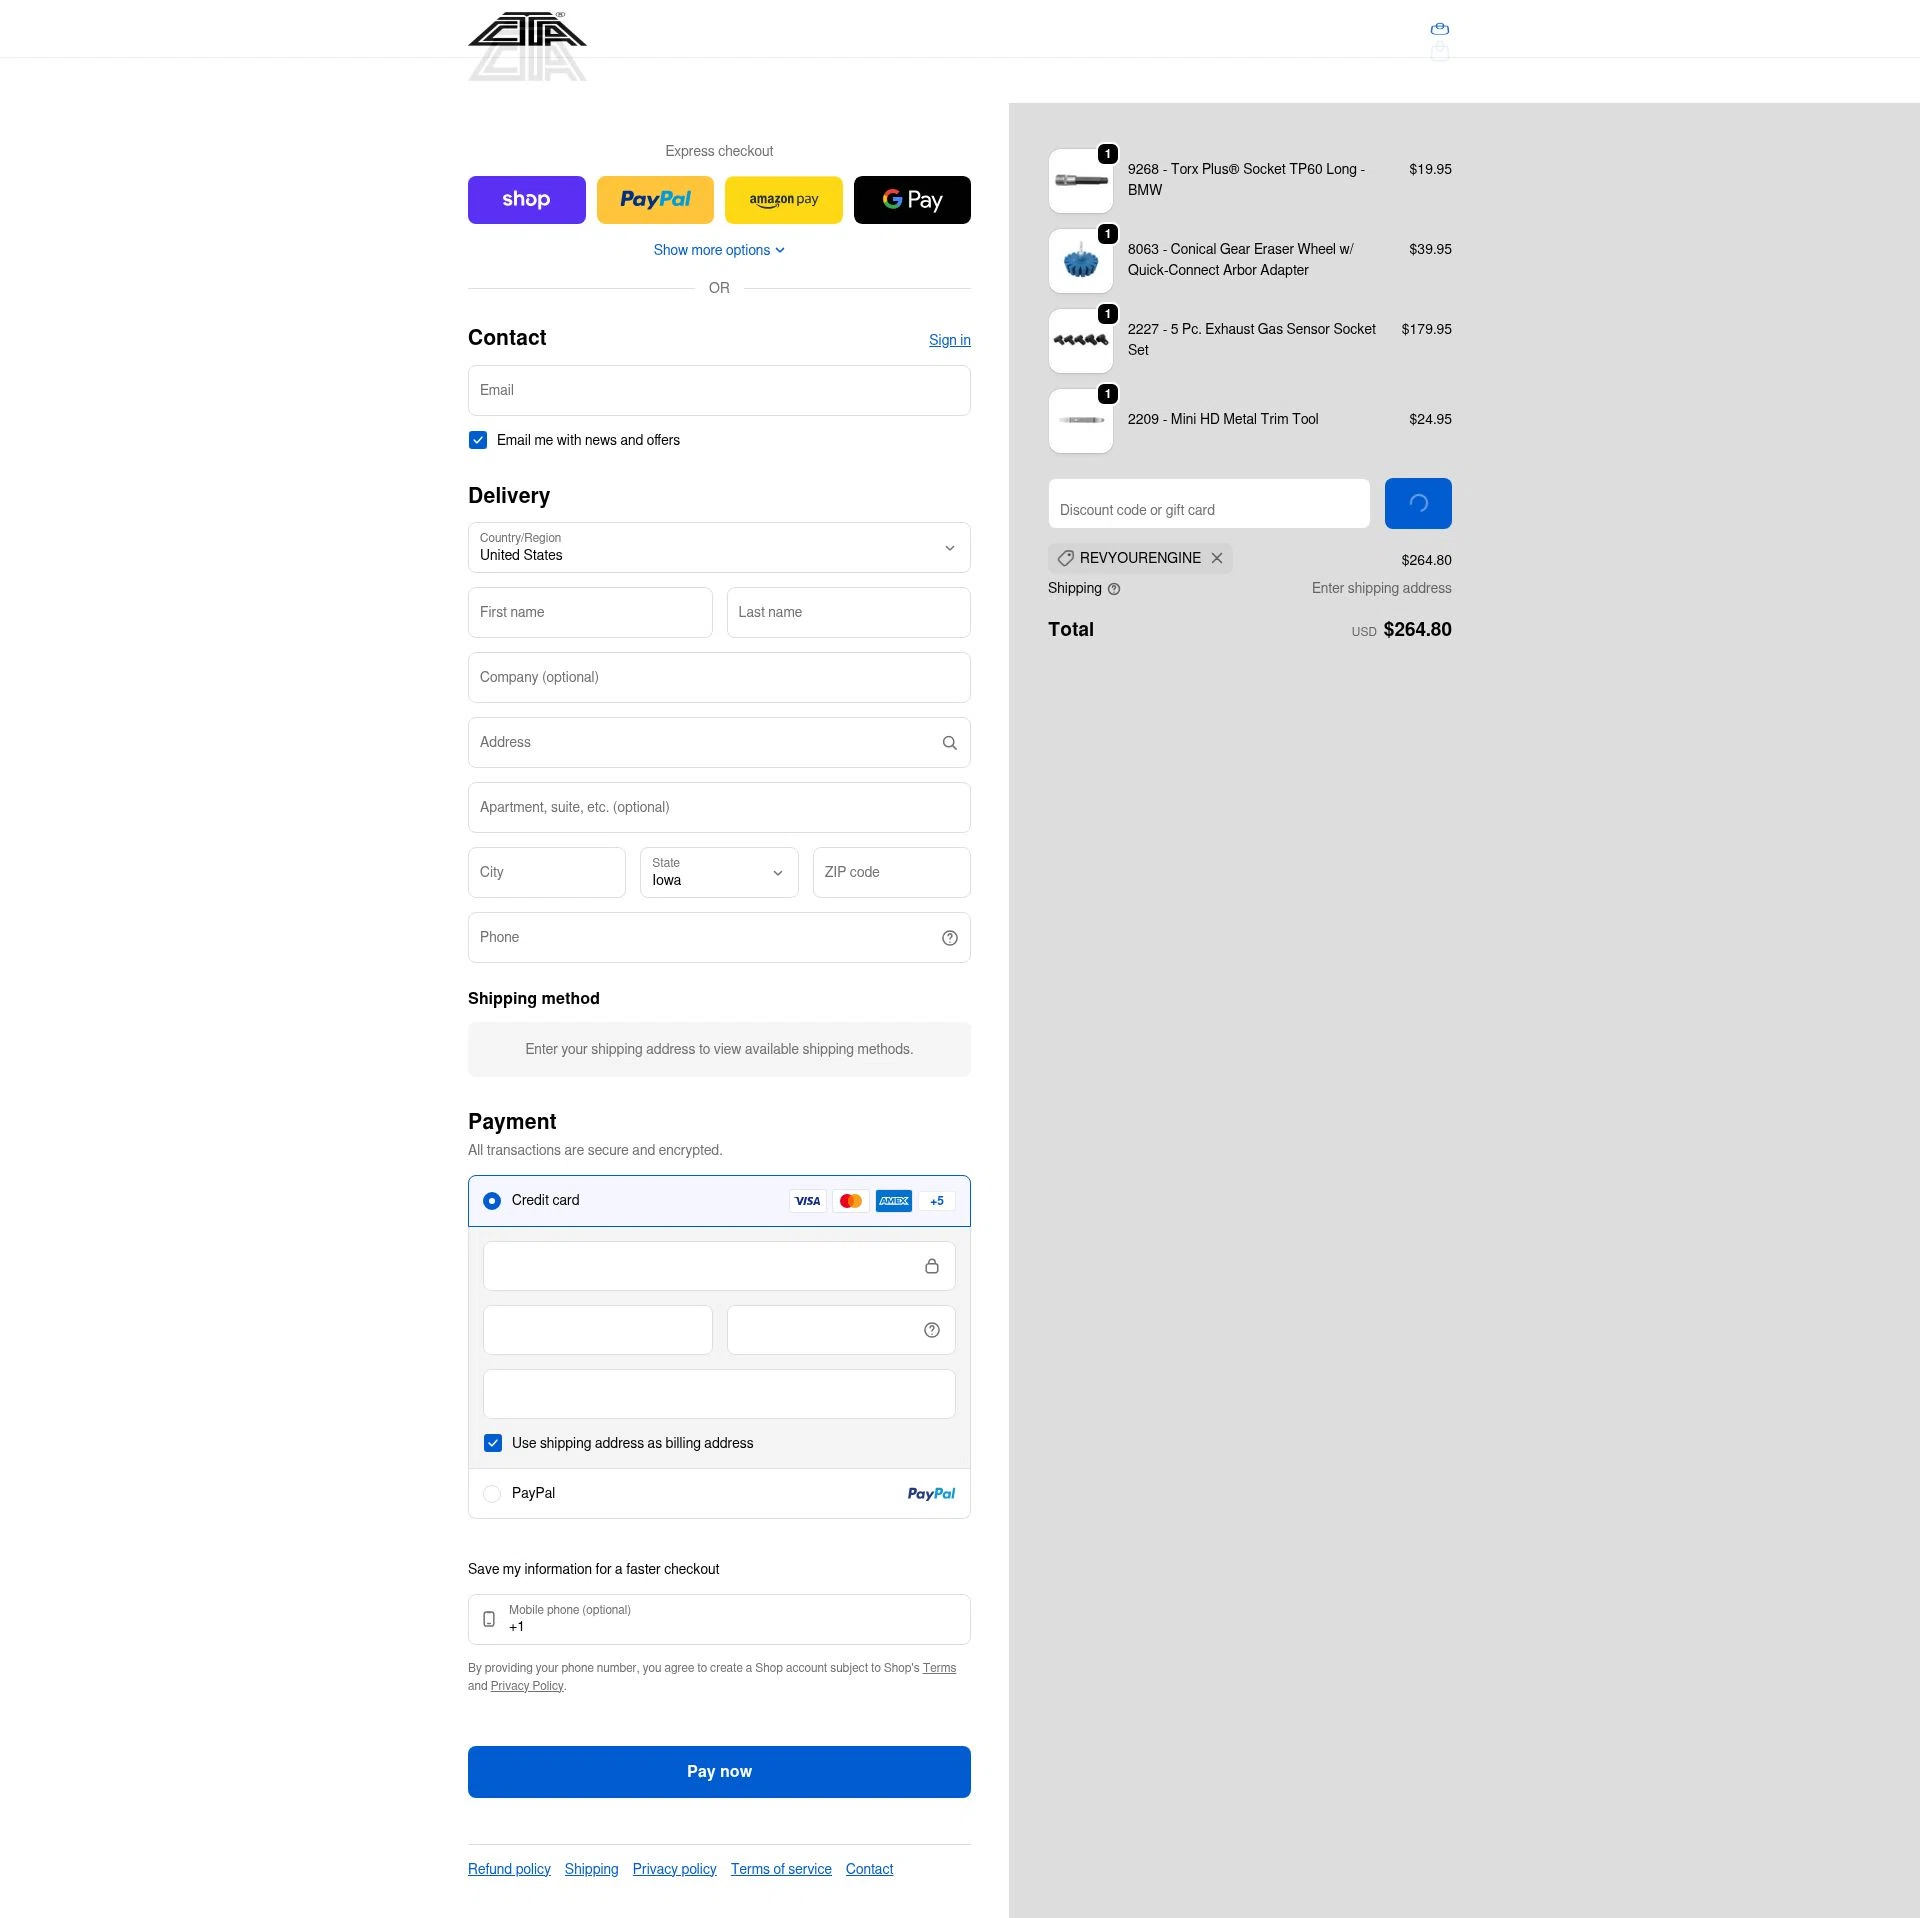Screen dimensions: 1920x1918
Task: Open the Sign in link
Action: (948, 340)
